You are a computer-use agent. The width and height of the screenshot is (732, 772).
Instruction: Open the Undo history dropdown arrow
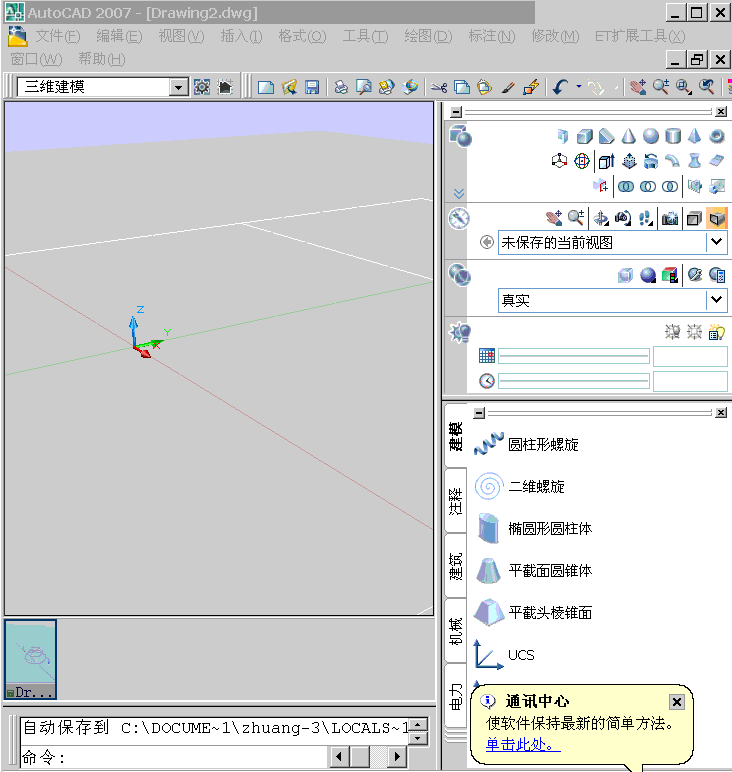coord(579,87)
